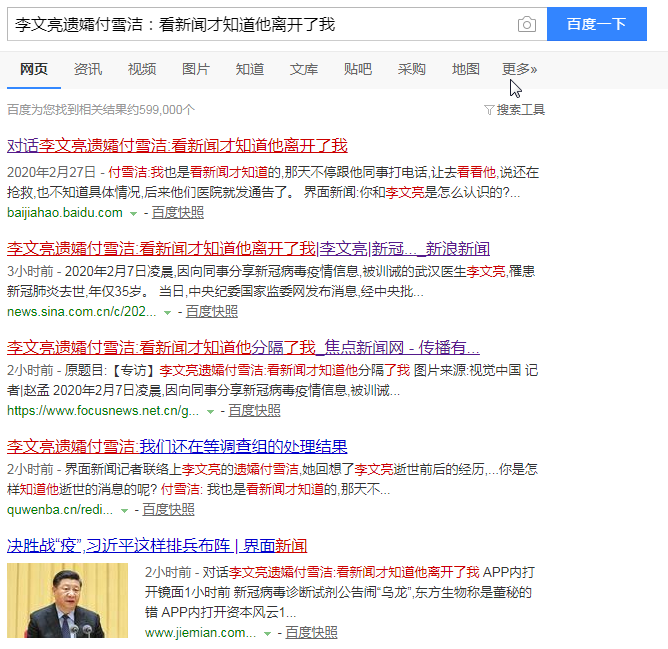
Task: Expand arrow next to baijiahao.baidu.com
Action: [x=132, y=213]
